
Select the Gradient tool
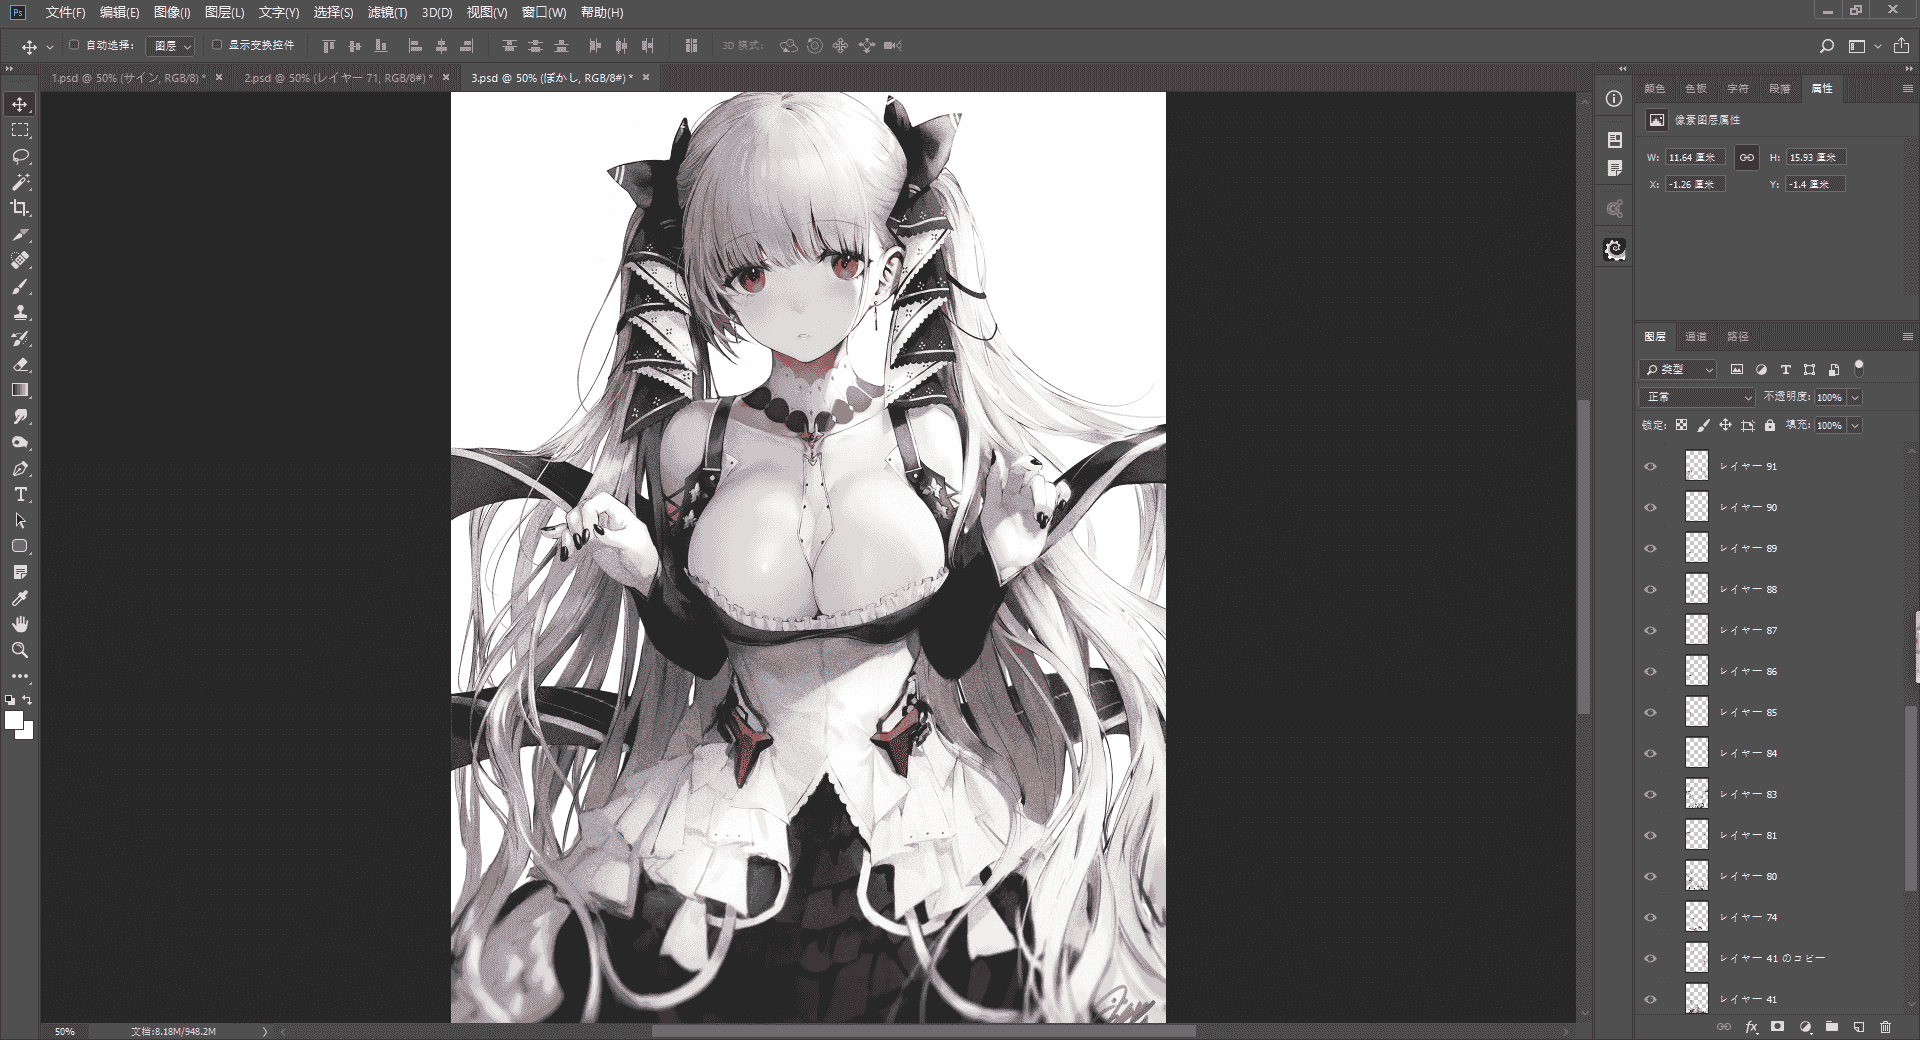(x=20, y=391)
